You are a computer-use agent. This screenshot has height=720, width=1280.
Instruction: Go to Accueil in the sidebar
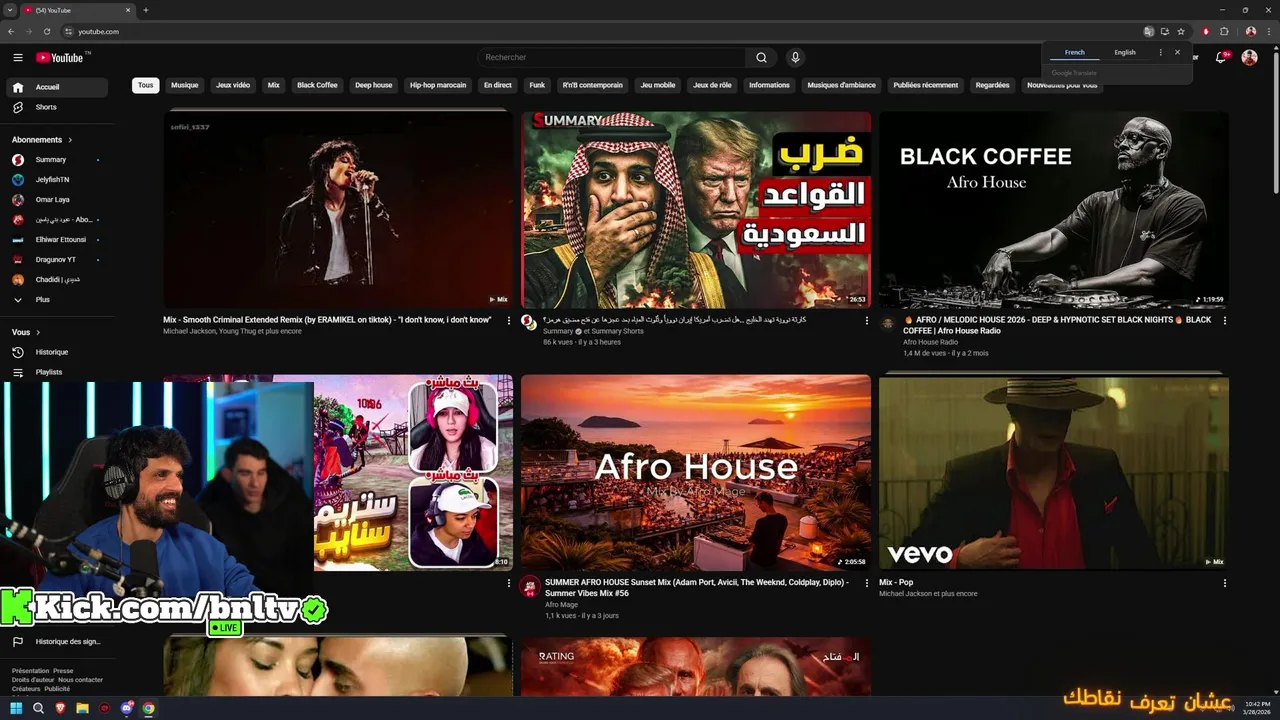tap(57, 87)
